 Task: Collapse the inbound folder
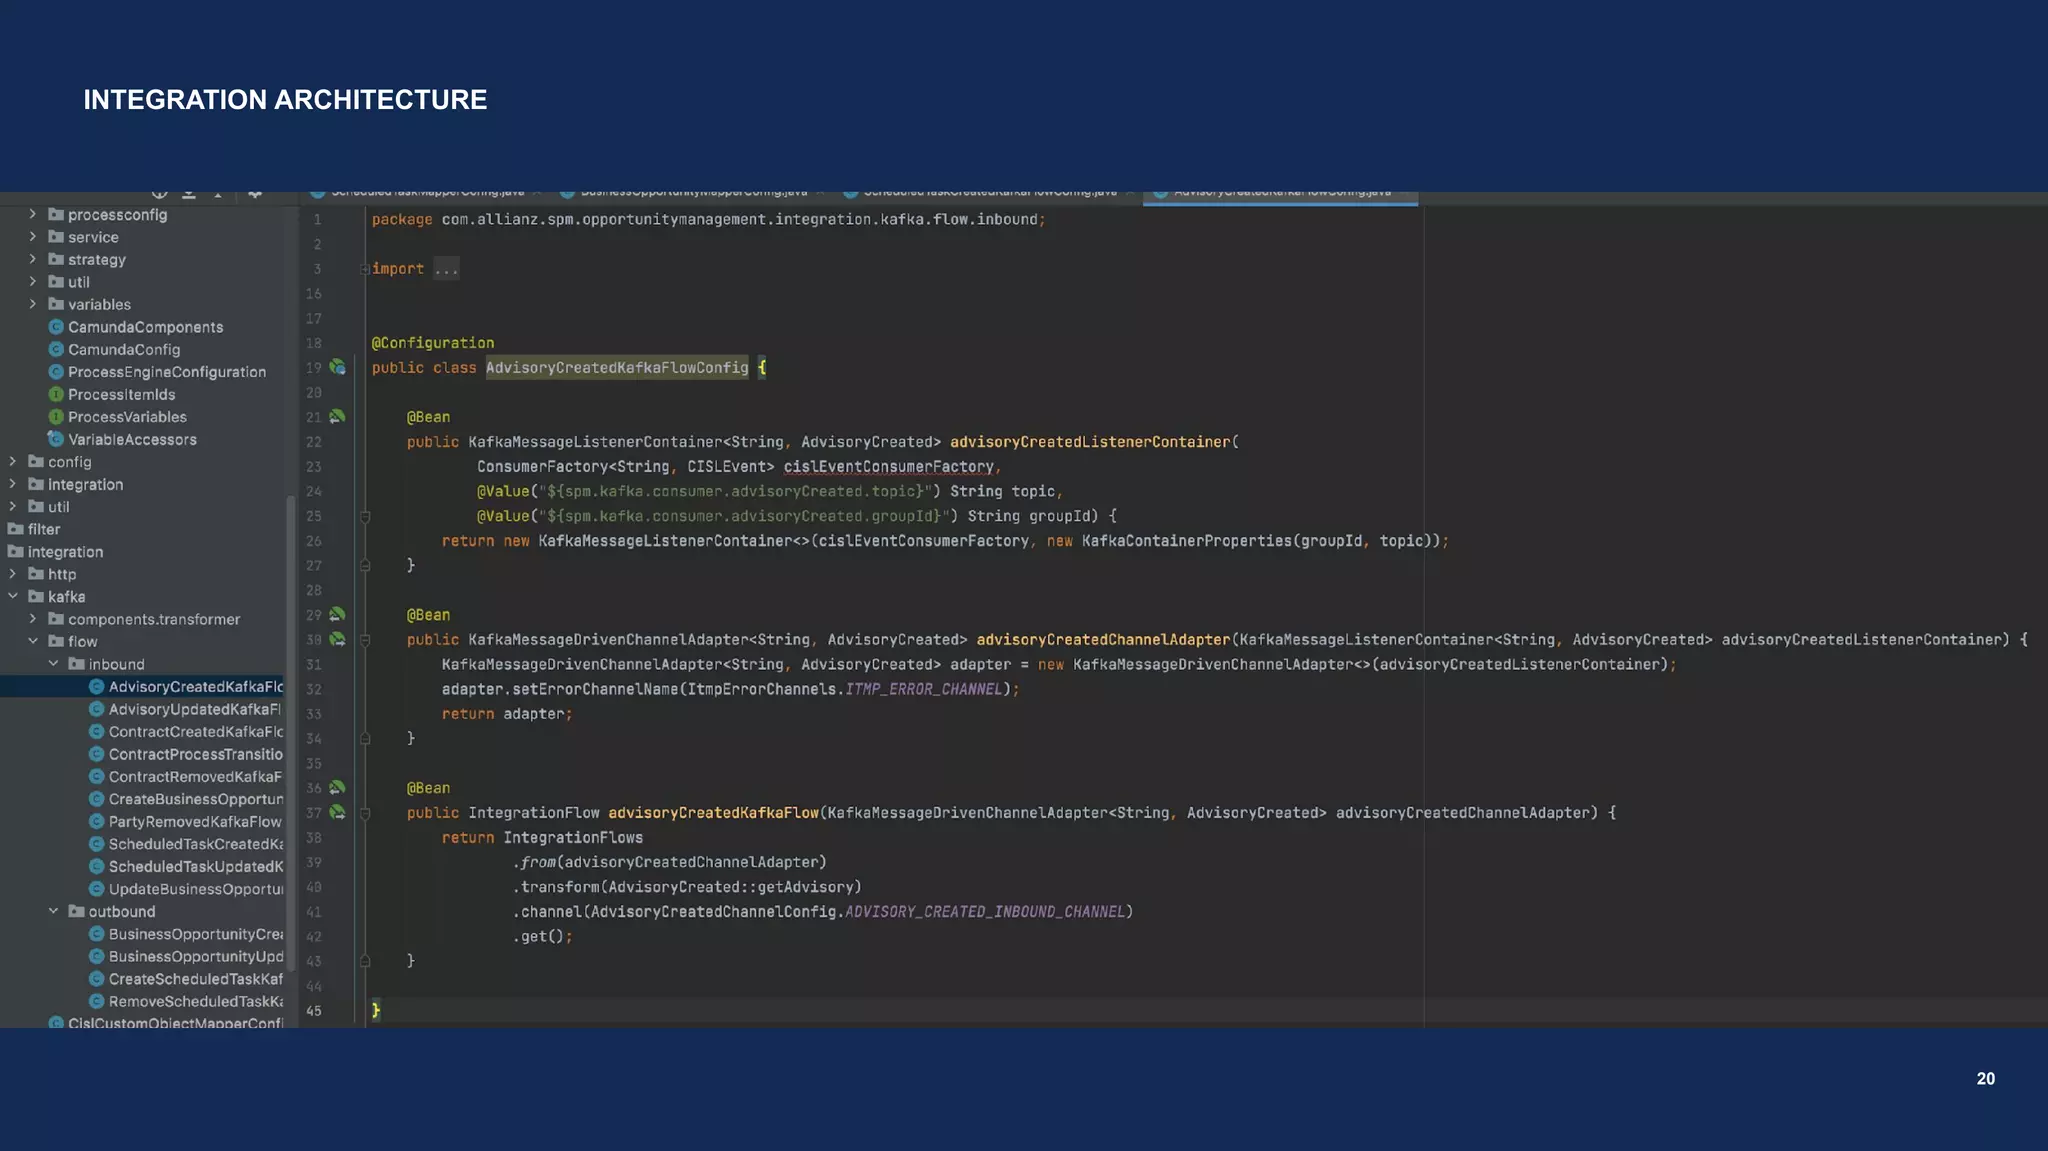53,664
